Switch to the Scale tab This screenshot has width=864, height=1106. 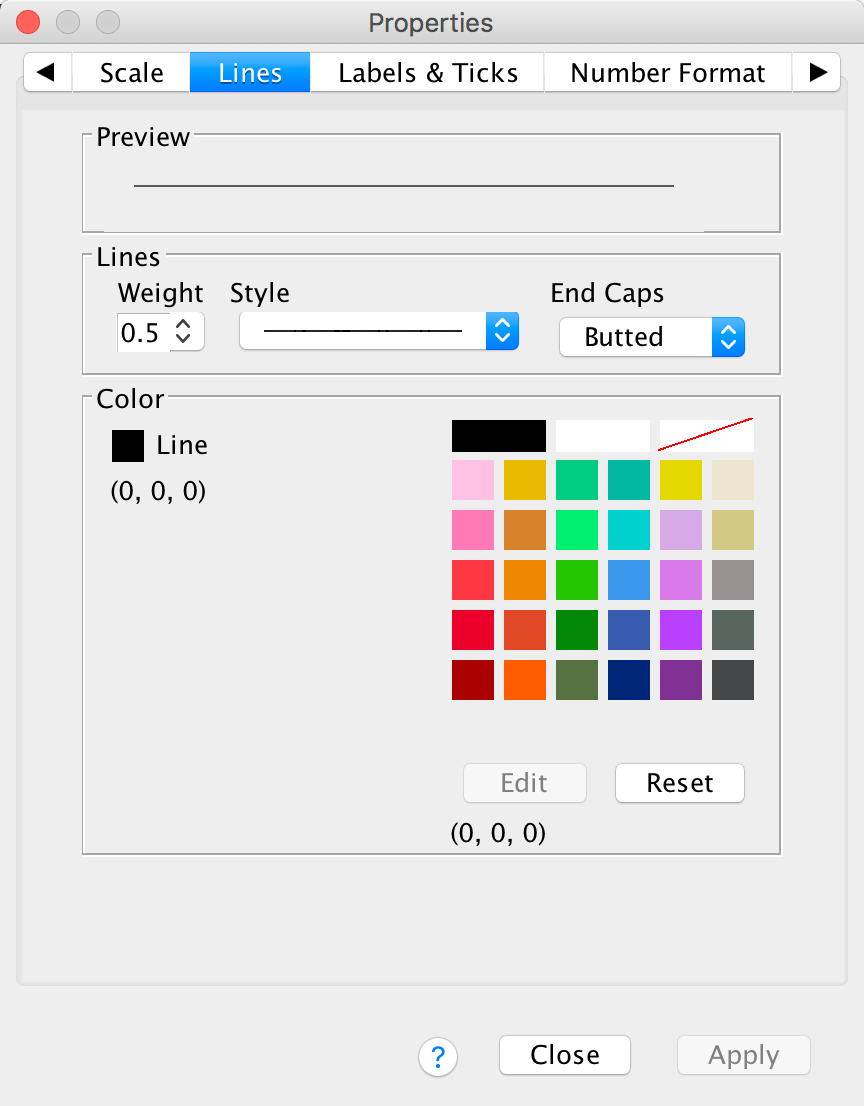pos(132,73)
